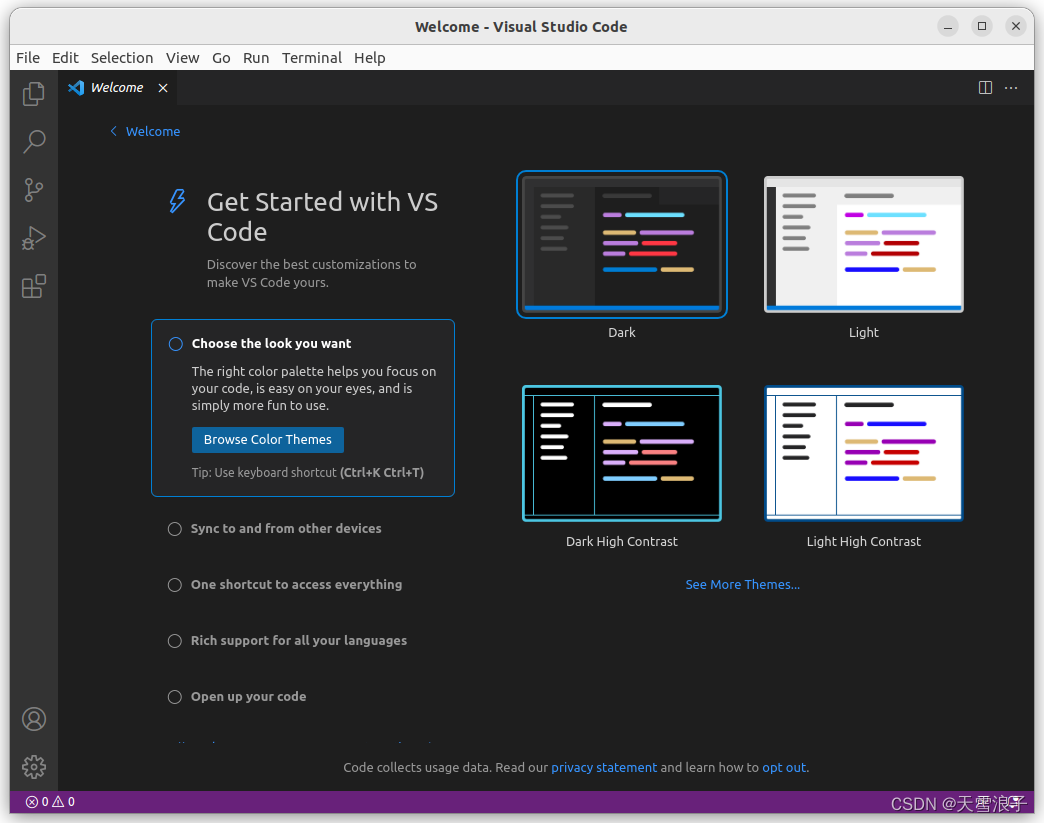Open Run and Debug view
This screenshot has width=1044, height=823.
point(34,238)
